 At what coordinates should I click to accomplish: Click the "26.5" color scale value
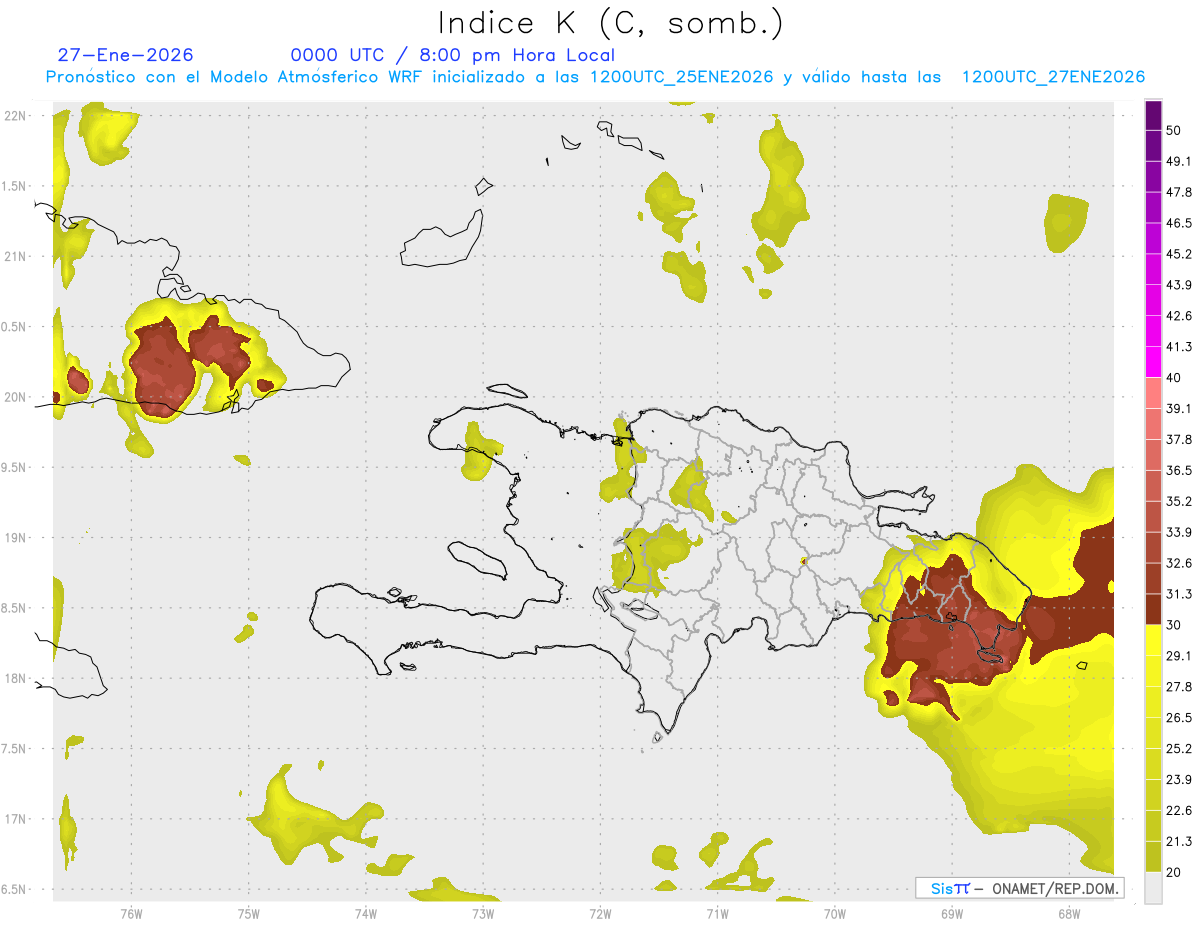(1179, 718)
